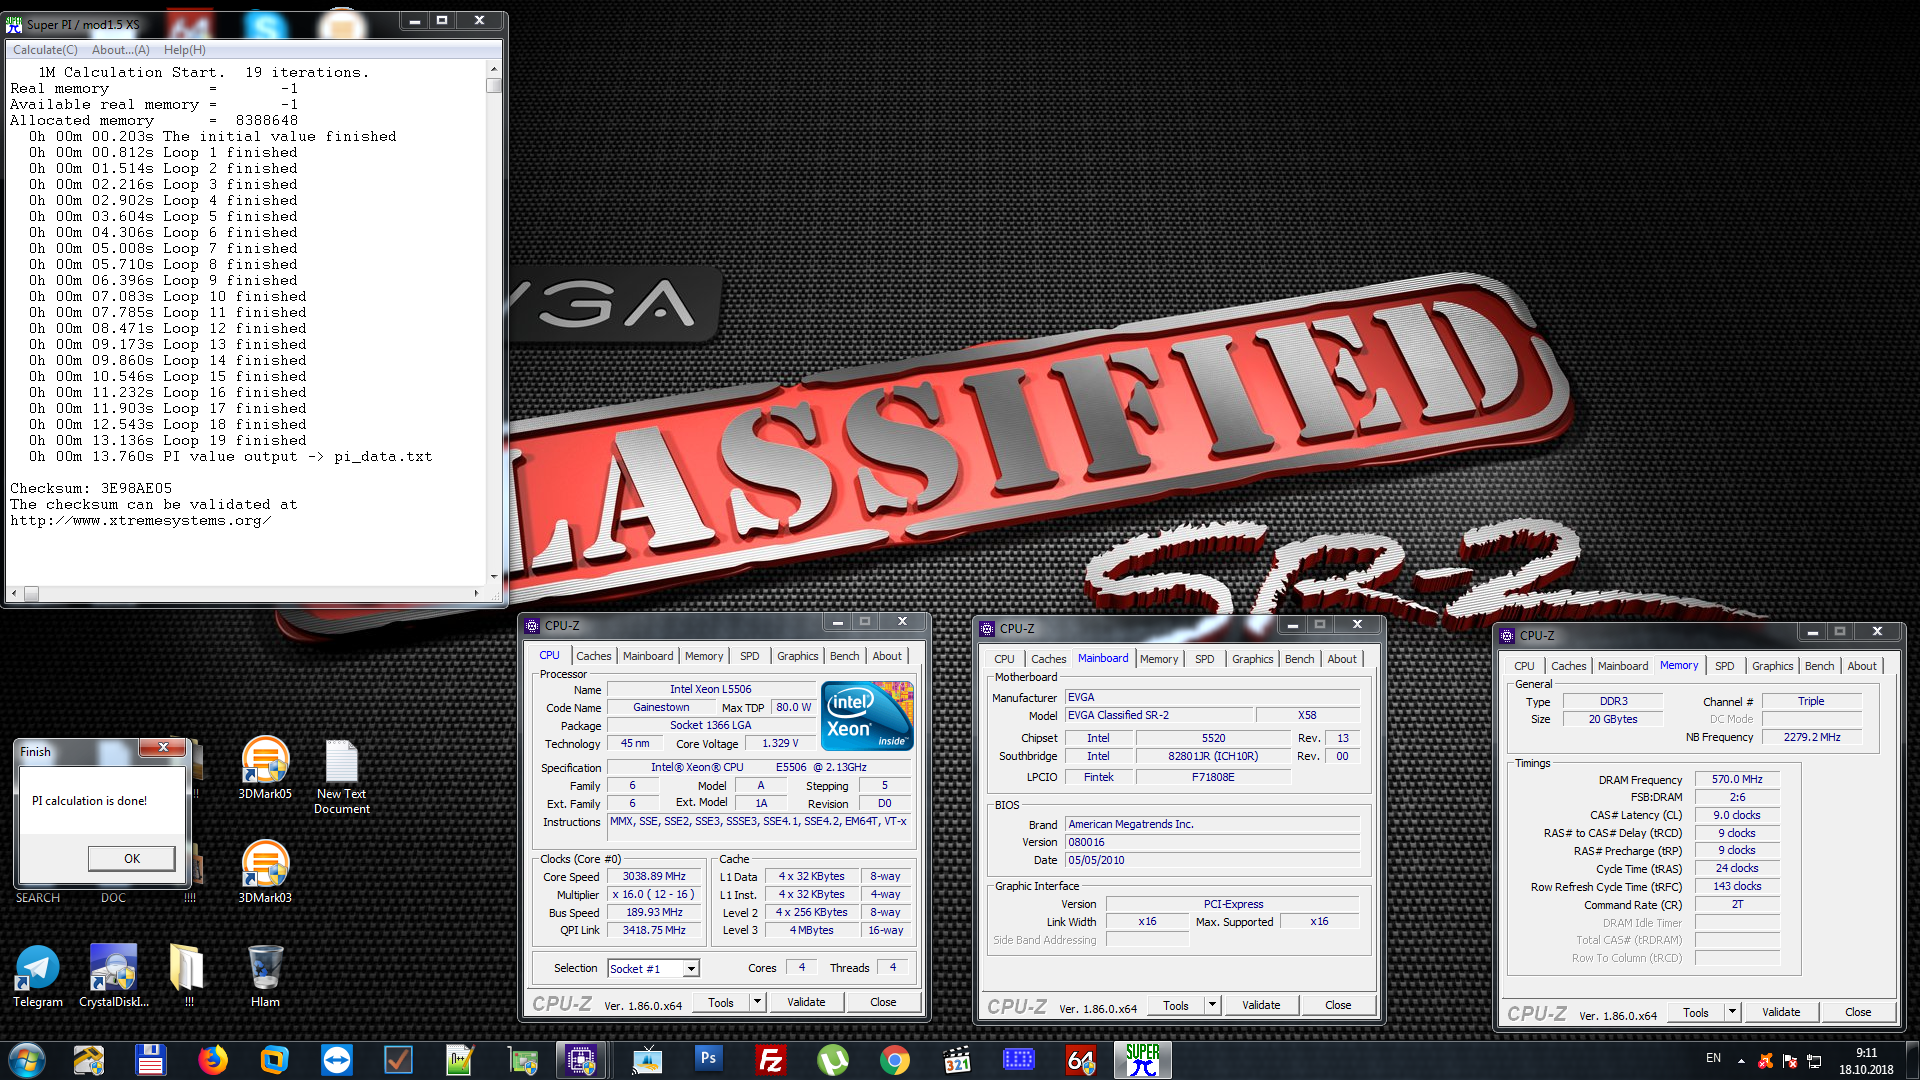Viewport: 1920px width, 1080px height.
Task: Switch to SPD tab in Mainboard window
Action: [x=1204, y=659]
